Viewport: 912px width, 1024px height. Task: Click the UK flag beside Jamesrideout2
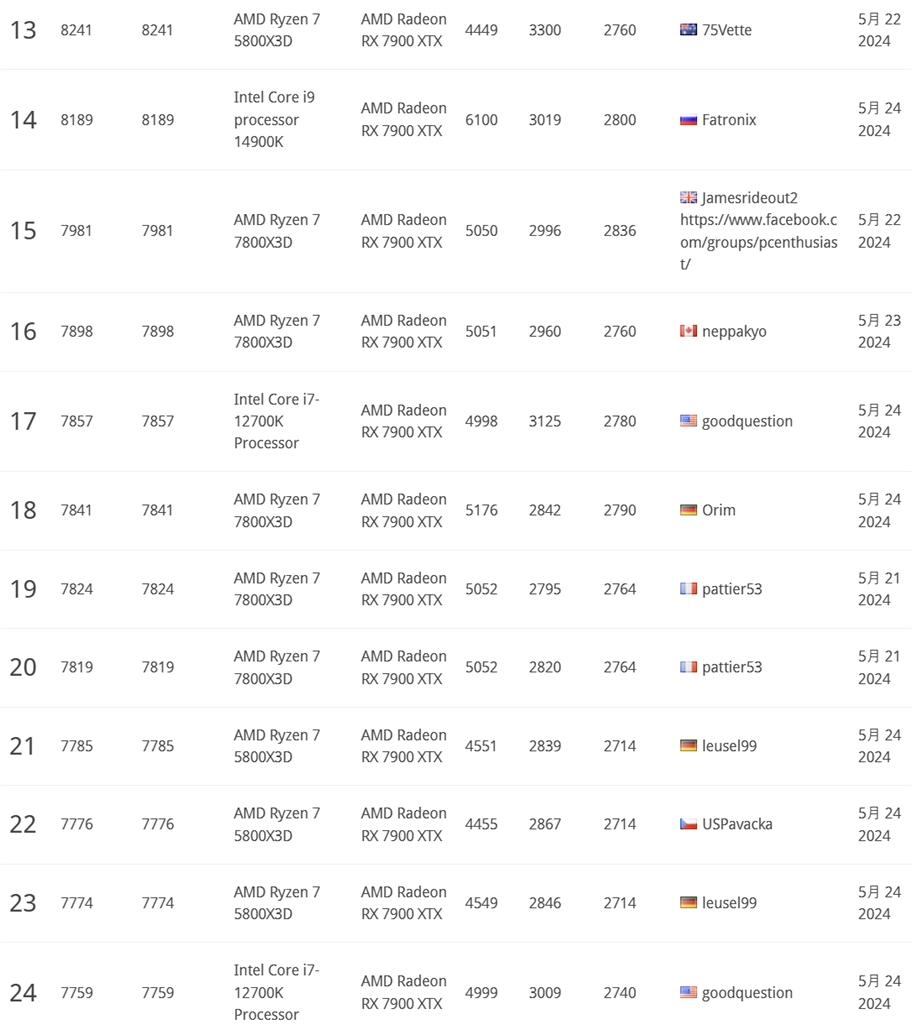(x=688, y=198)
